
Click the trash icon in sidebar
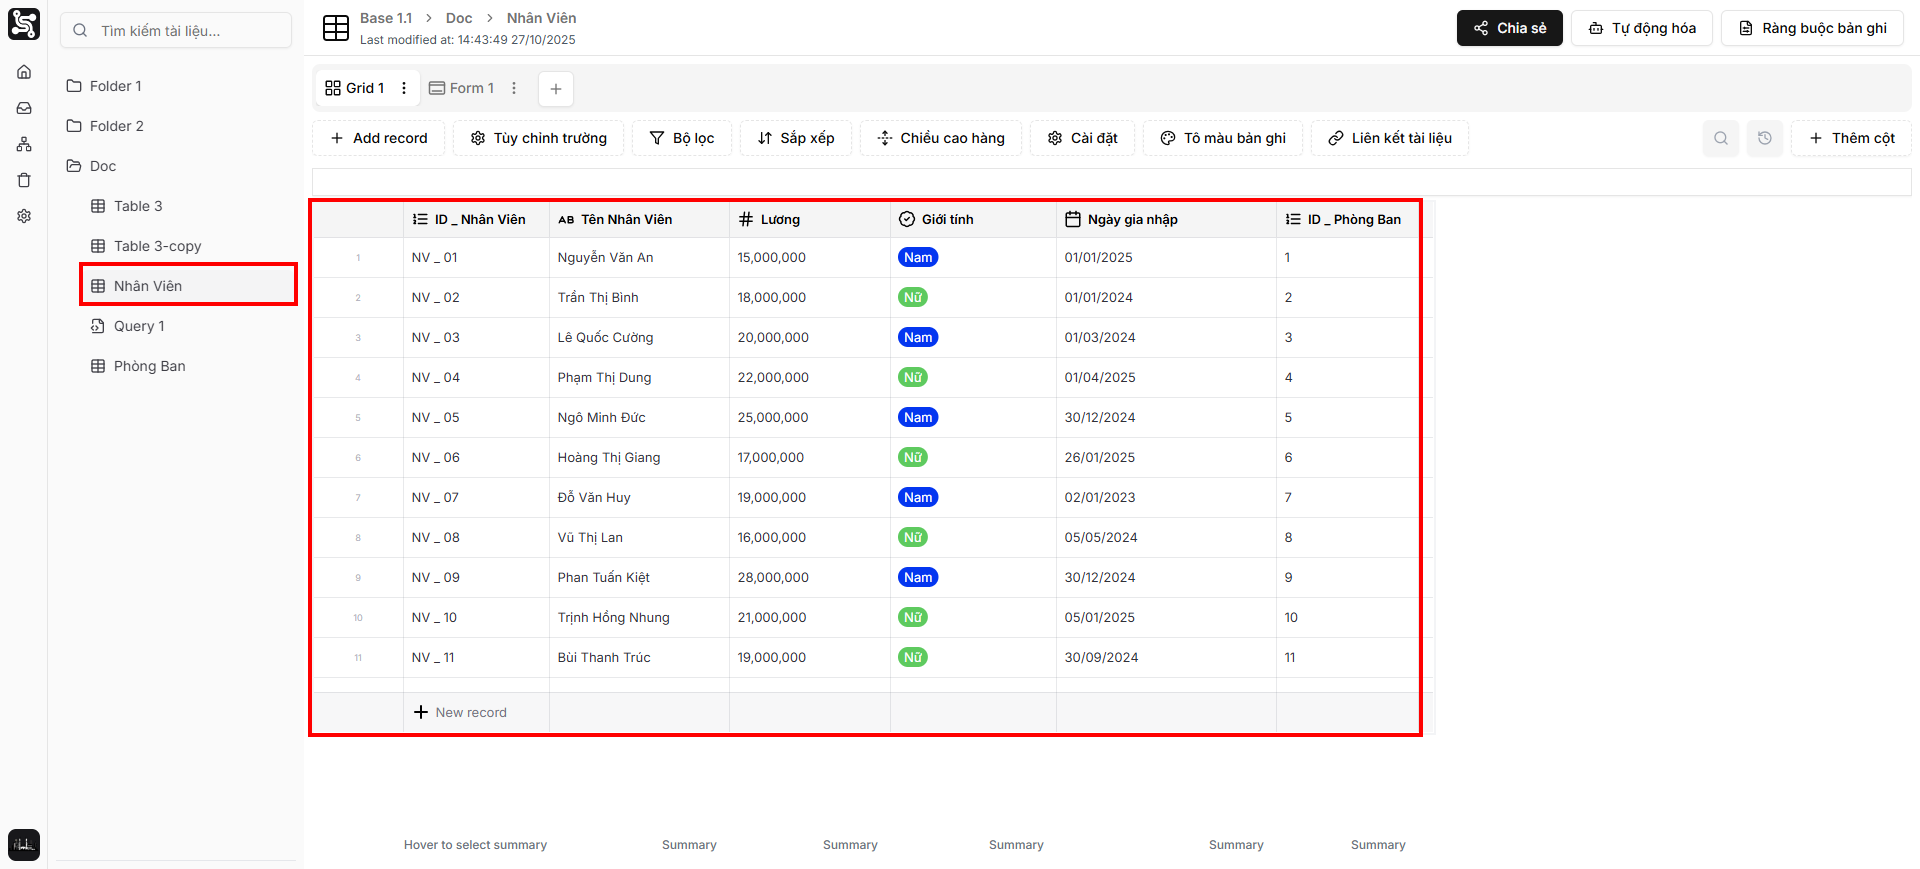coord(24,180)
